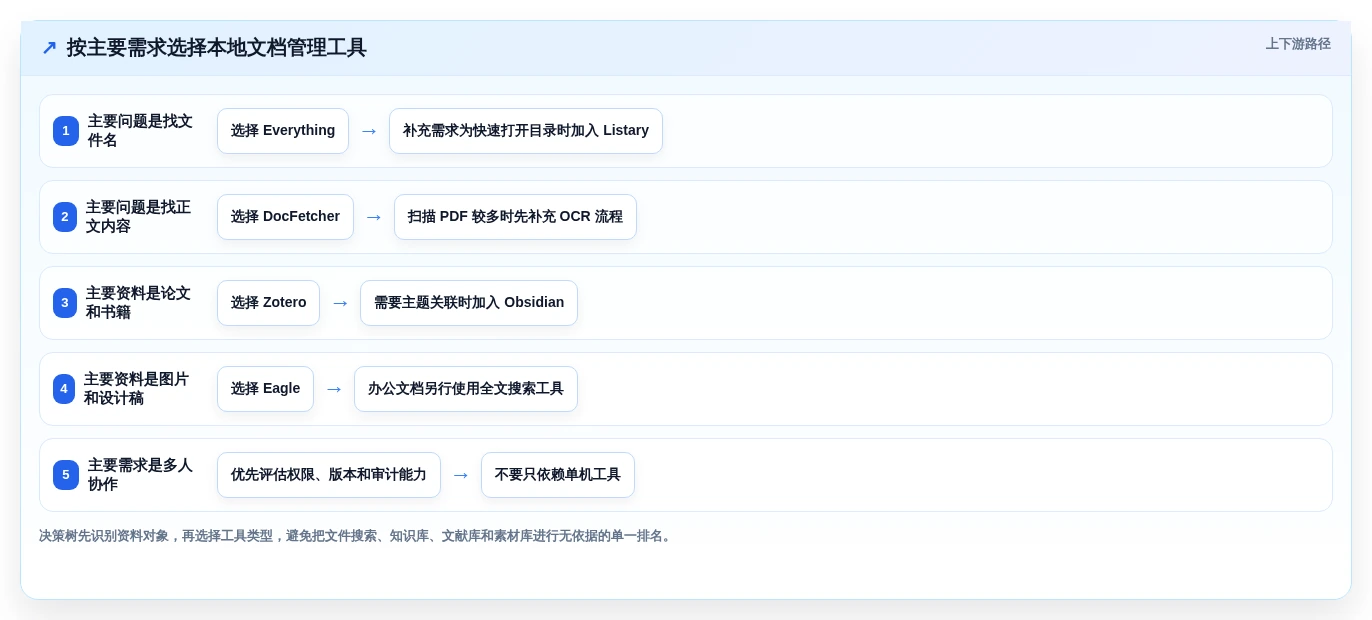Click the 主要问题是找文件名 label

(140, 131)
